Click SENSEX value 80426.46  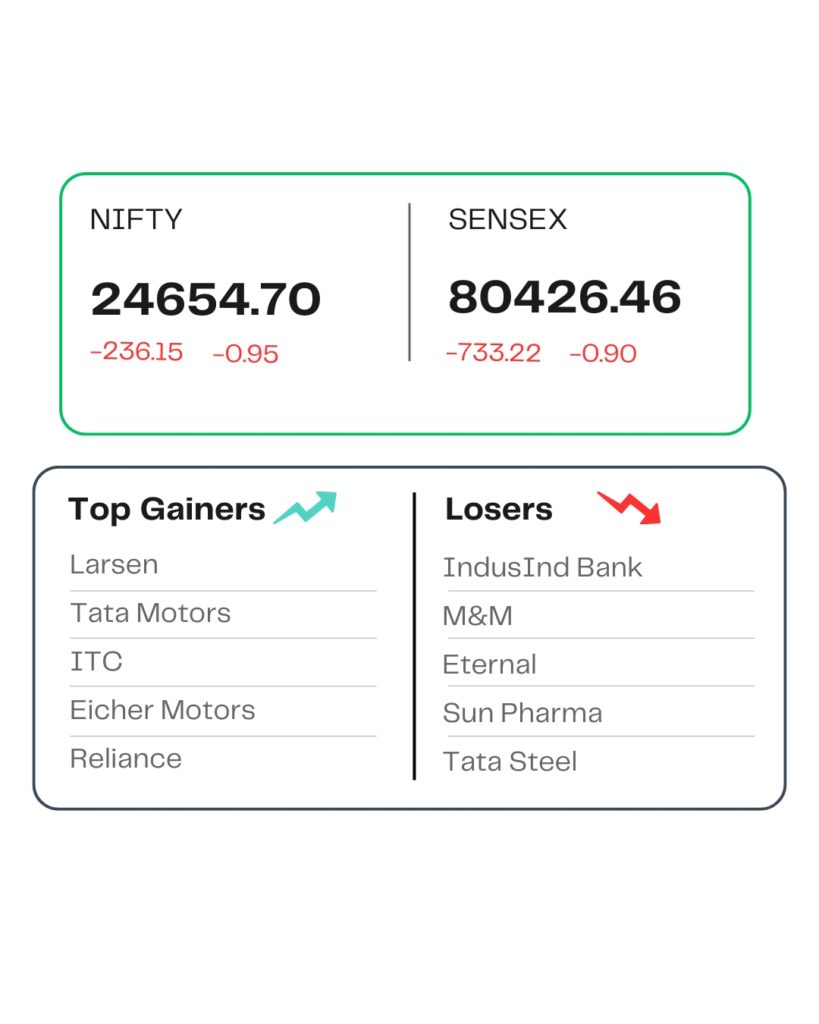[x=564, y=297]
